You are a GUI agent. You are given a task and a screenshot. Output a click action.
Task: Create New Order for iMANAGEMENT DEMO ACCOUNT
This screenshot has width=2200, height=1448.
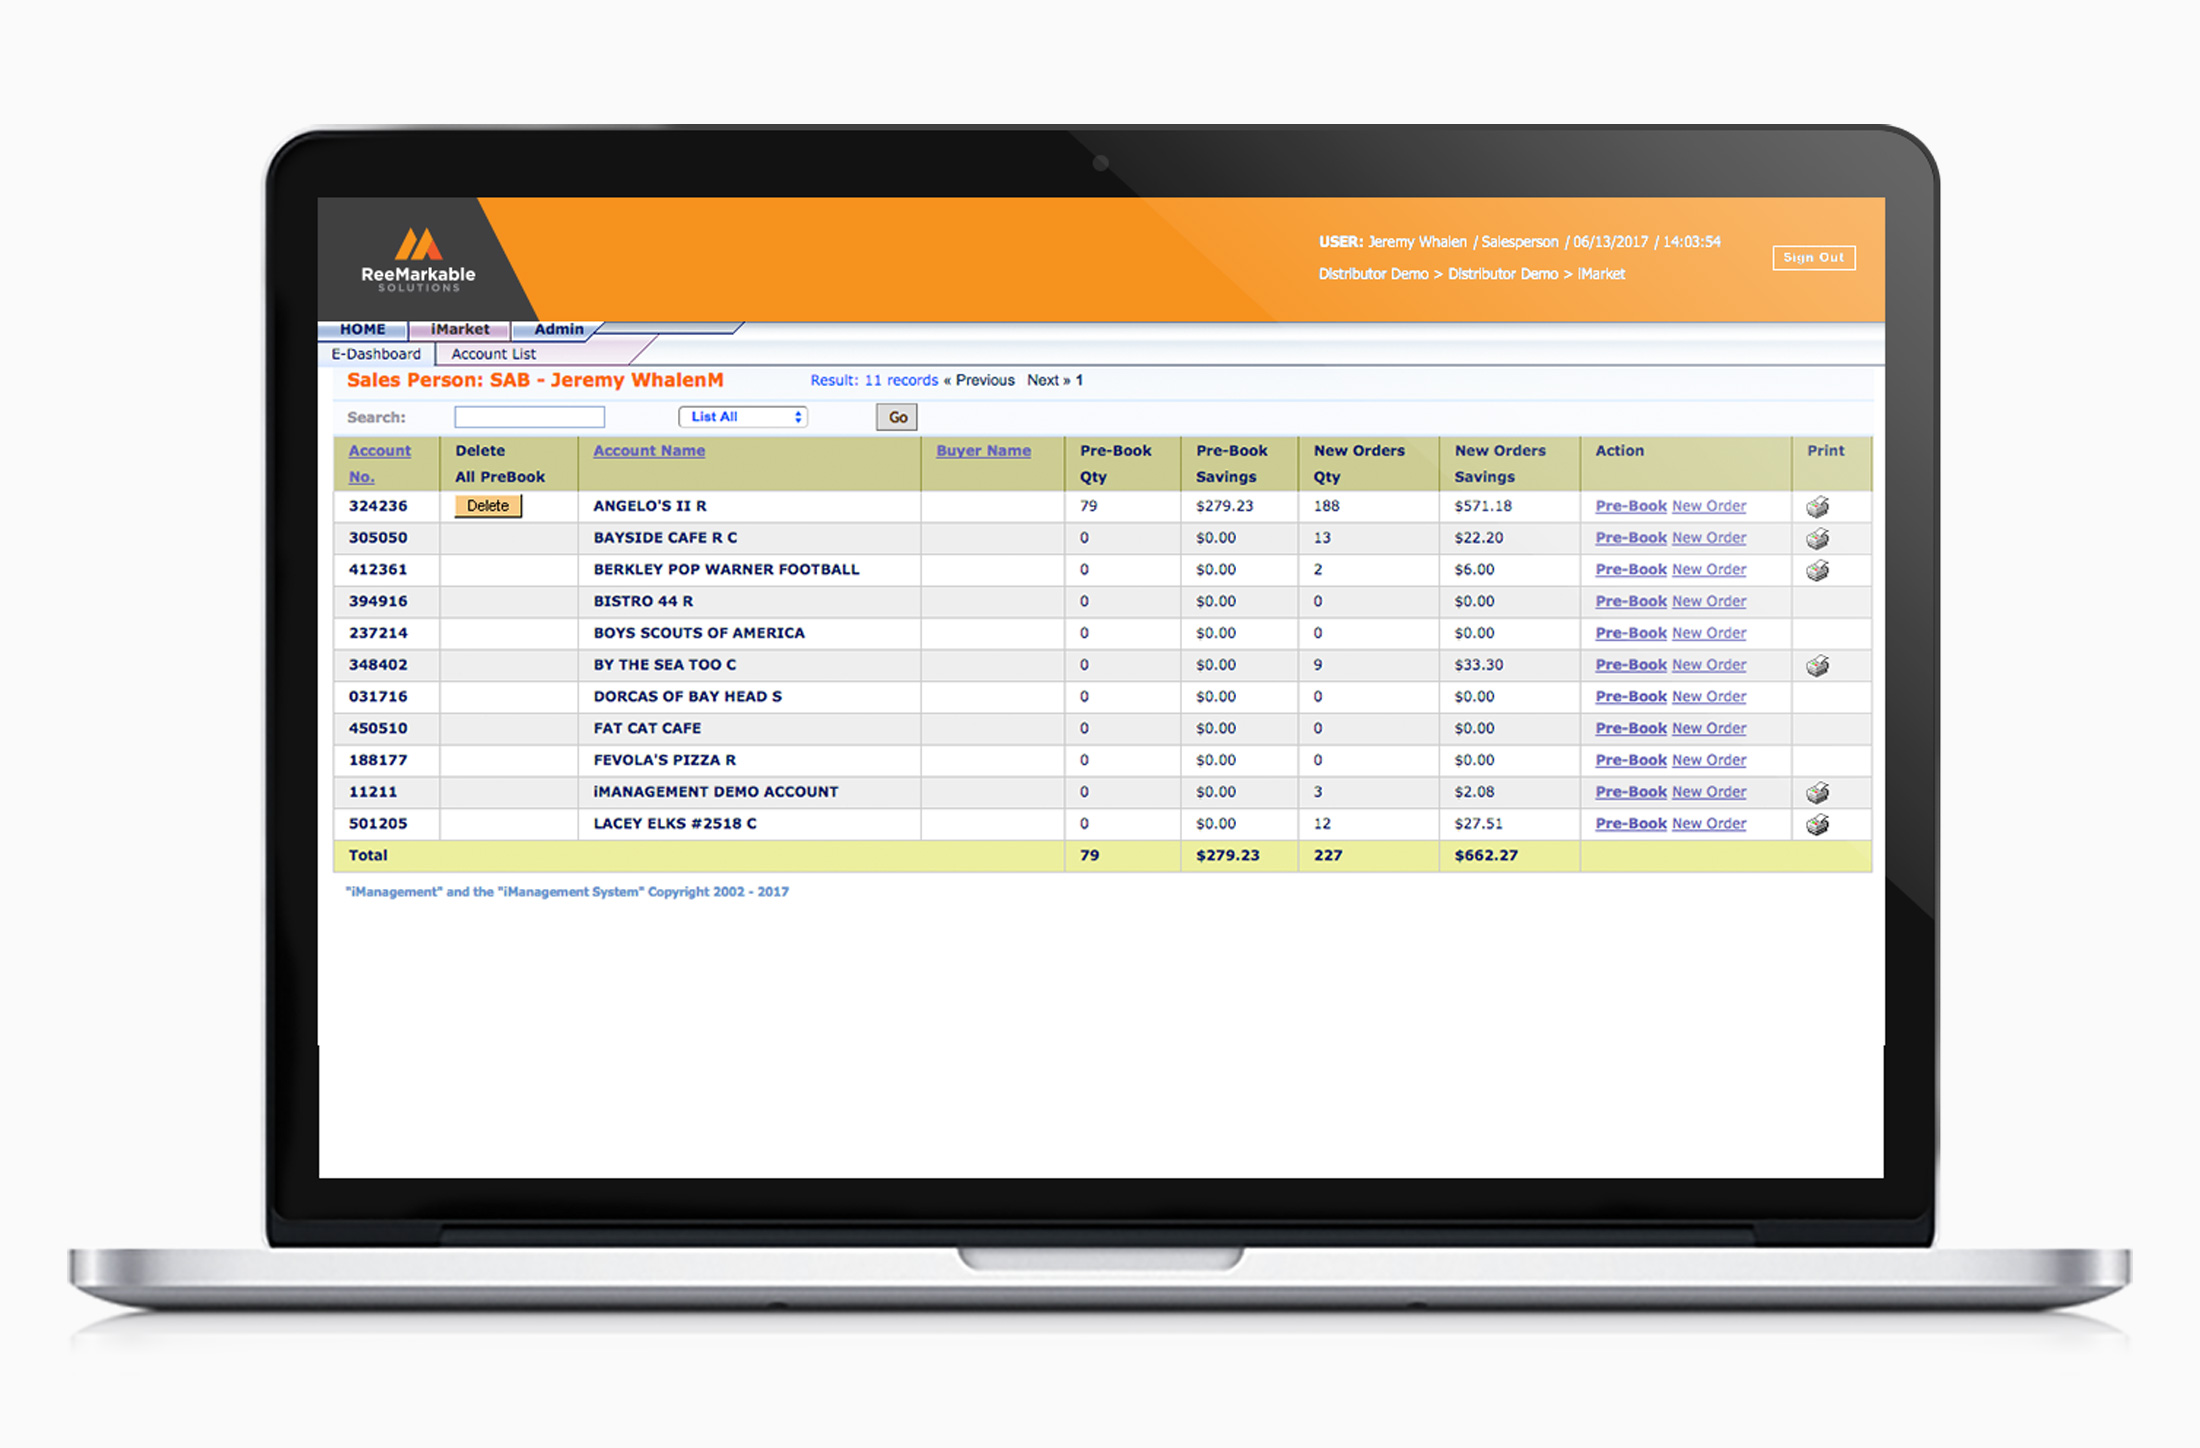[1709, 792]
